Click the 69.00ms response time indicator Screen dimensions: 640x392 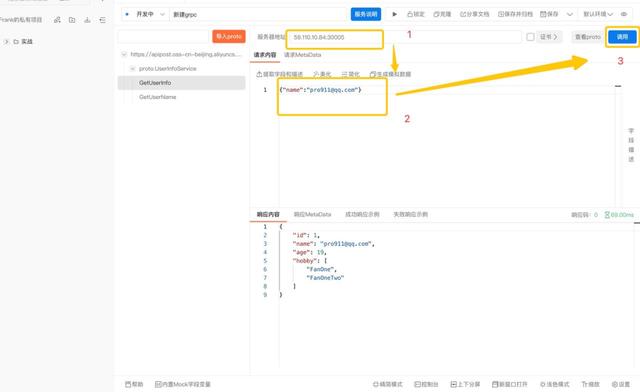click(619, 215)
